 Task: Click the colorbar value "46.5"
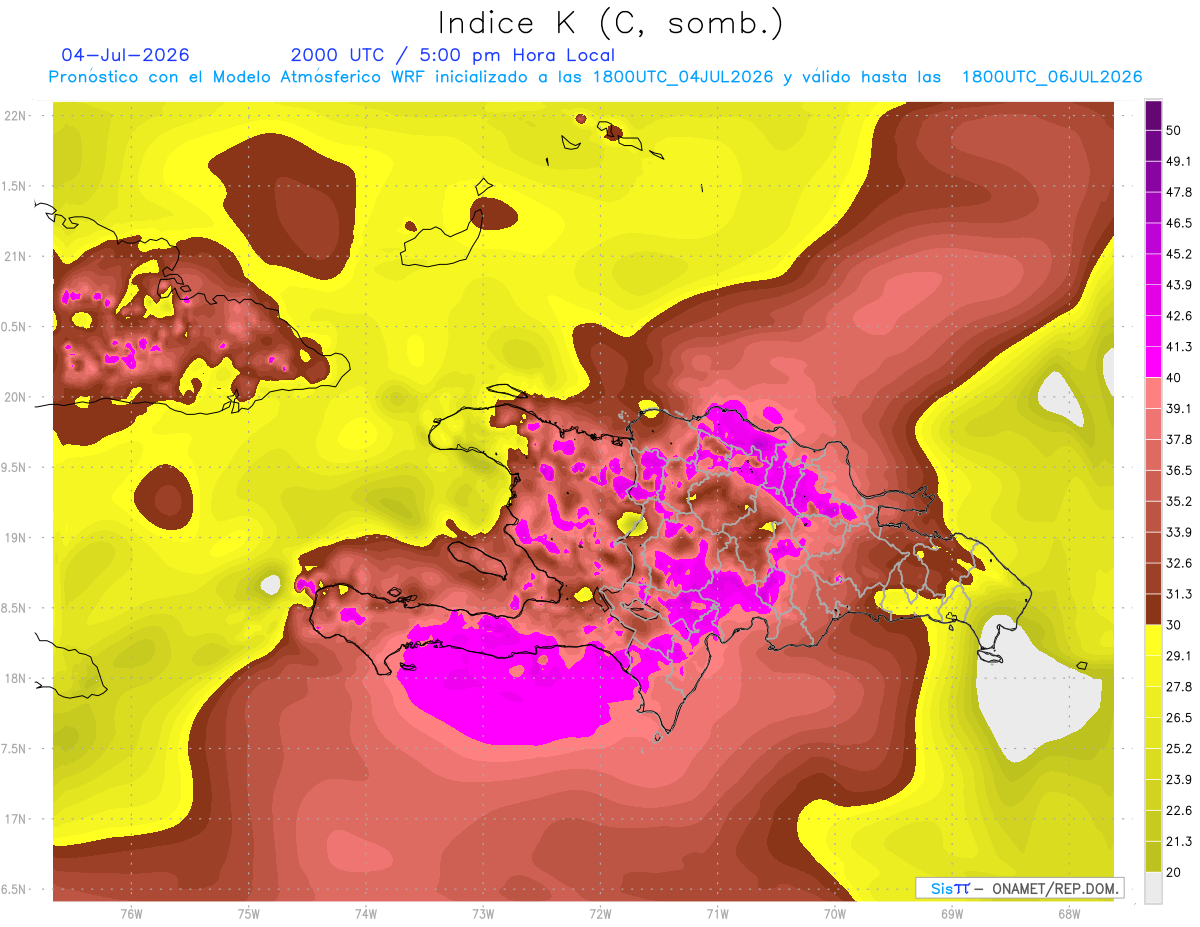(1180, 223)
